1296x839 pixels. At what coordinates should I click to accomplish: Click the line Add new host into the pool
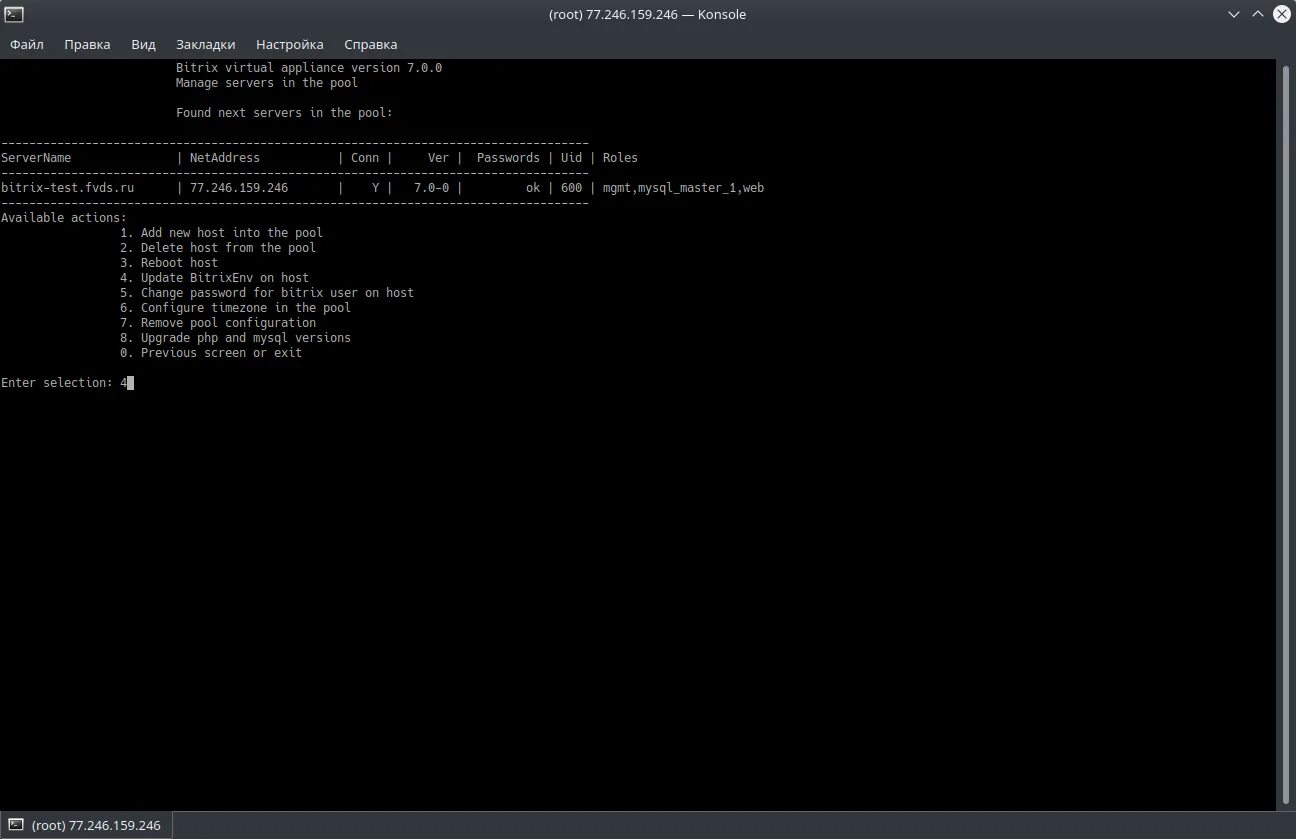(221, 232)
